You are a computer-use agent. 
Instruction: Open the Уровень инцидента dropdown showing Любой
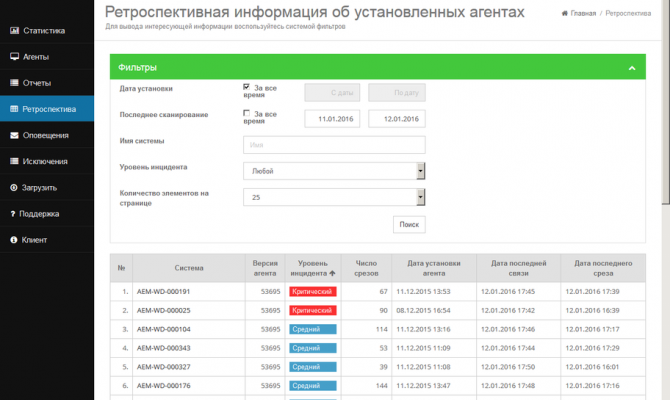(334, 171)
